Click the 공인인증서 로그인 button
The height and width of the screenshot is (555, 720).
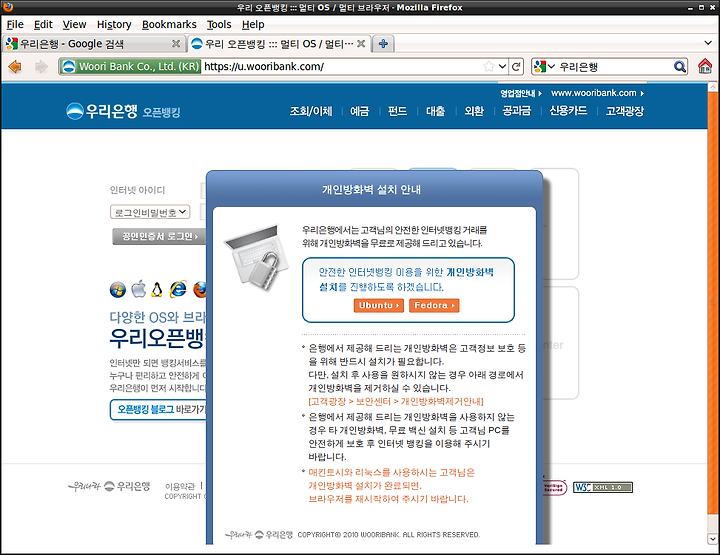159,236
